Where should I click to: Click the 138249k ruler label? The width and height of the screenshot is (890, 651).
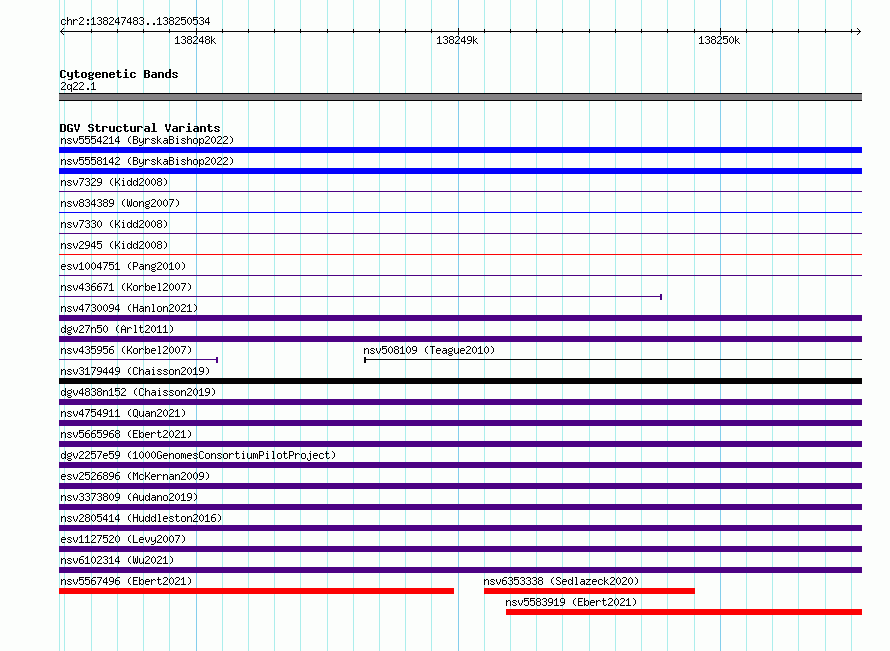pos(457,40)
